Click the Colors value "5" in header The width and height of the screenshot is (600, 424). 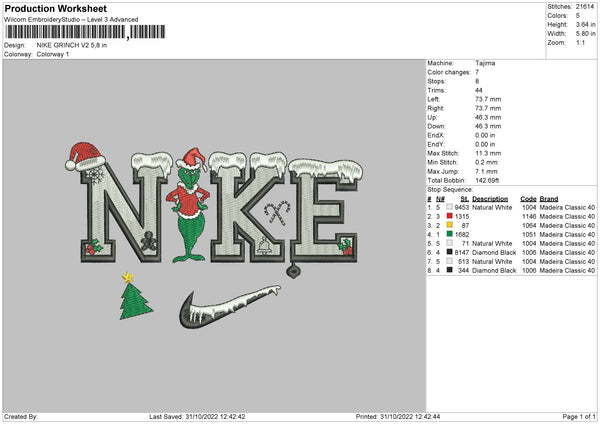[577, 16]
